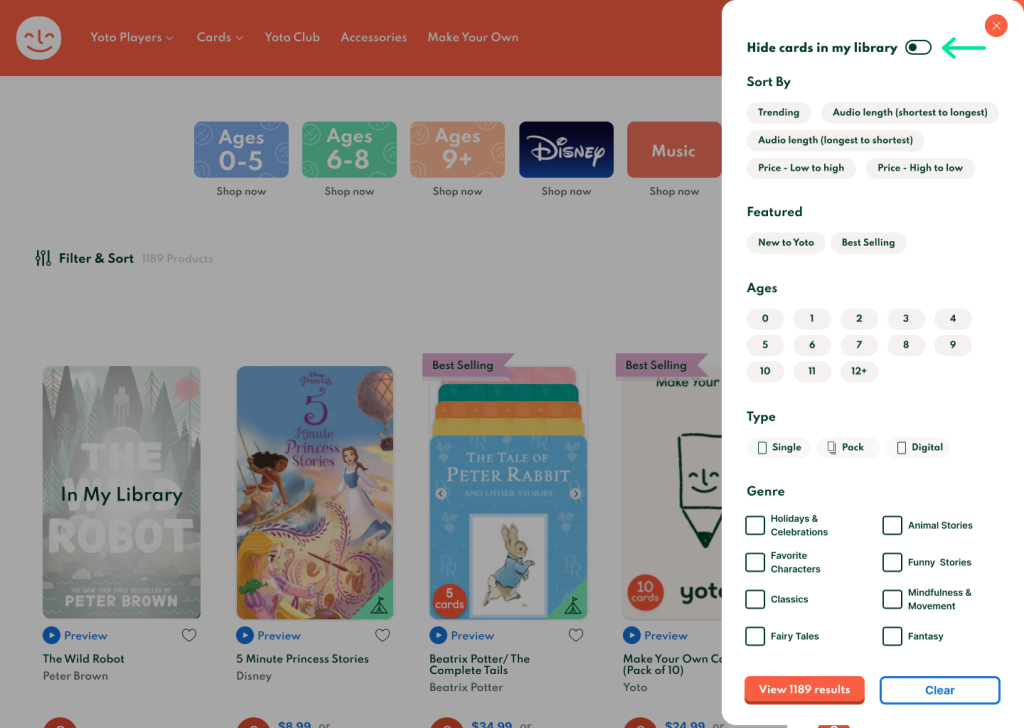This screenshot has width=1024, height=728.
Task: Check Mindfulness & Movement genre
Action: coord(892,599)
